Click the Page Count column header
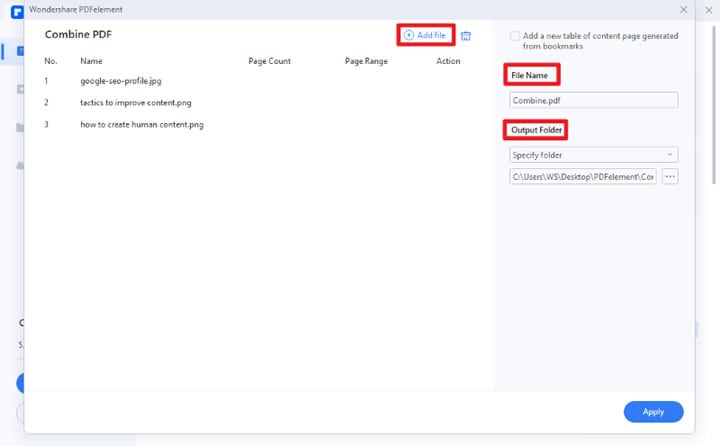The image size is (720, 446). [x=270, y=61]
